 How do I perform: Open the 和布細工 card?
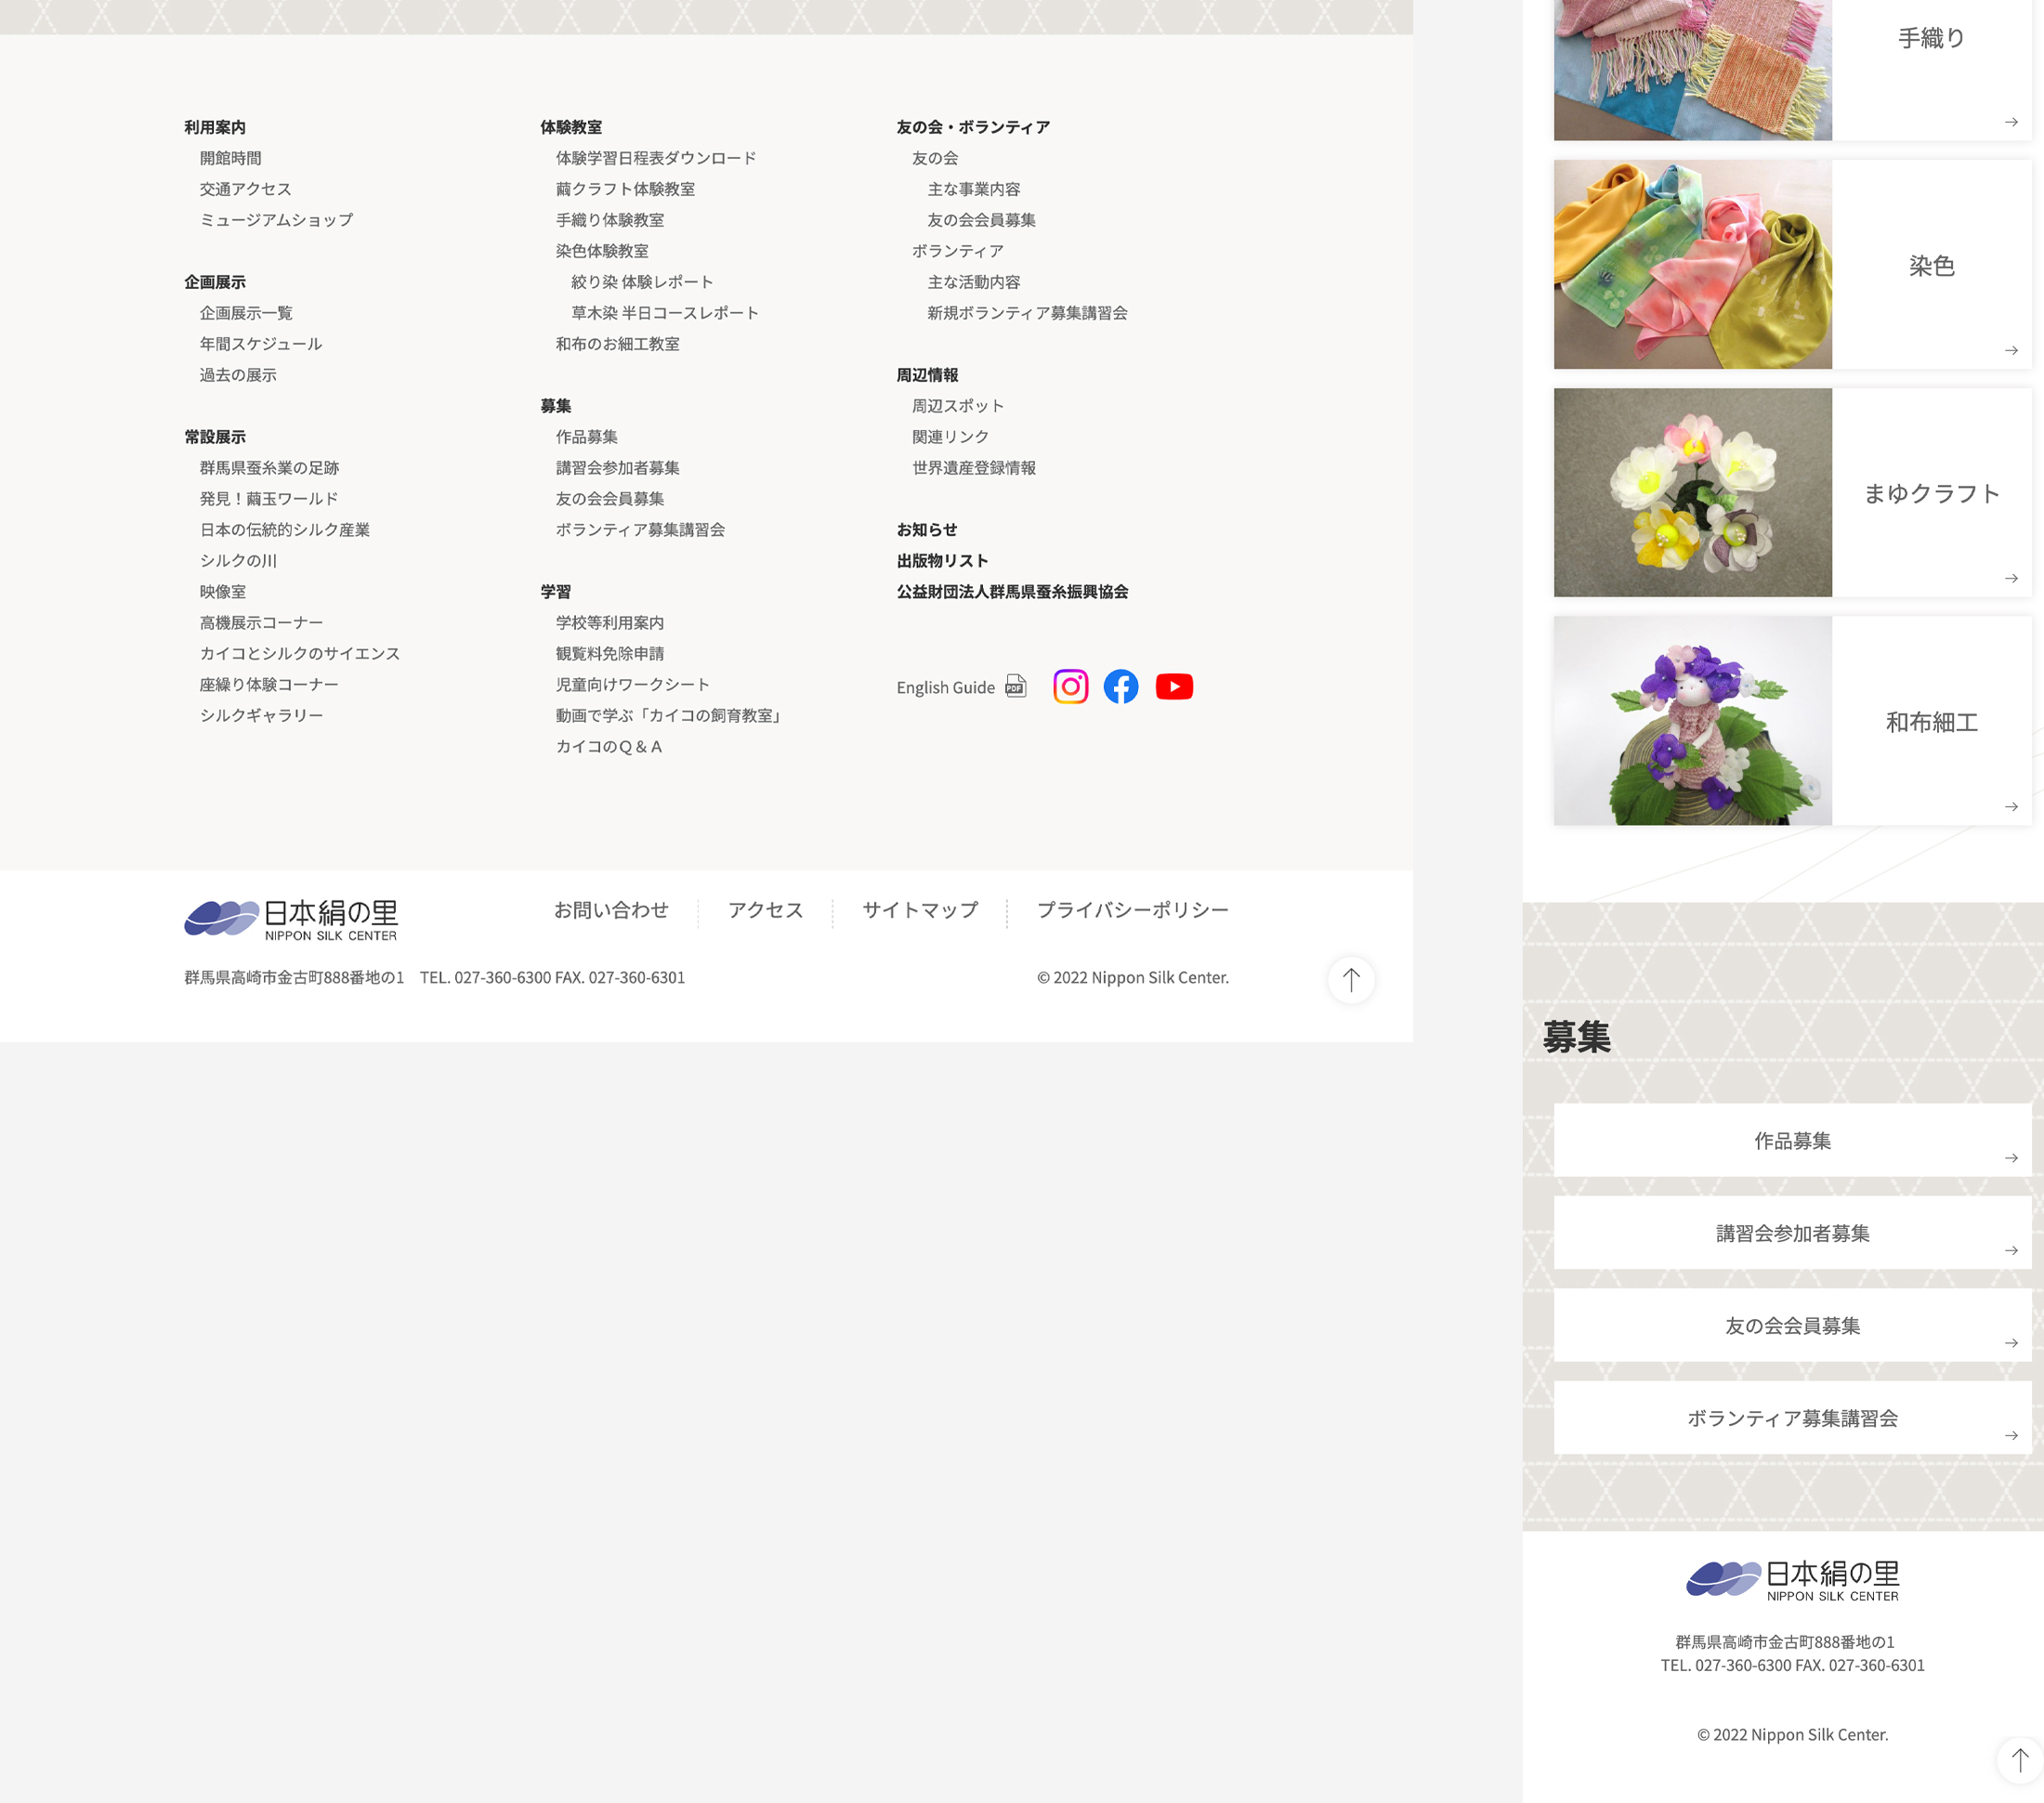(1792, 721)
